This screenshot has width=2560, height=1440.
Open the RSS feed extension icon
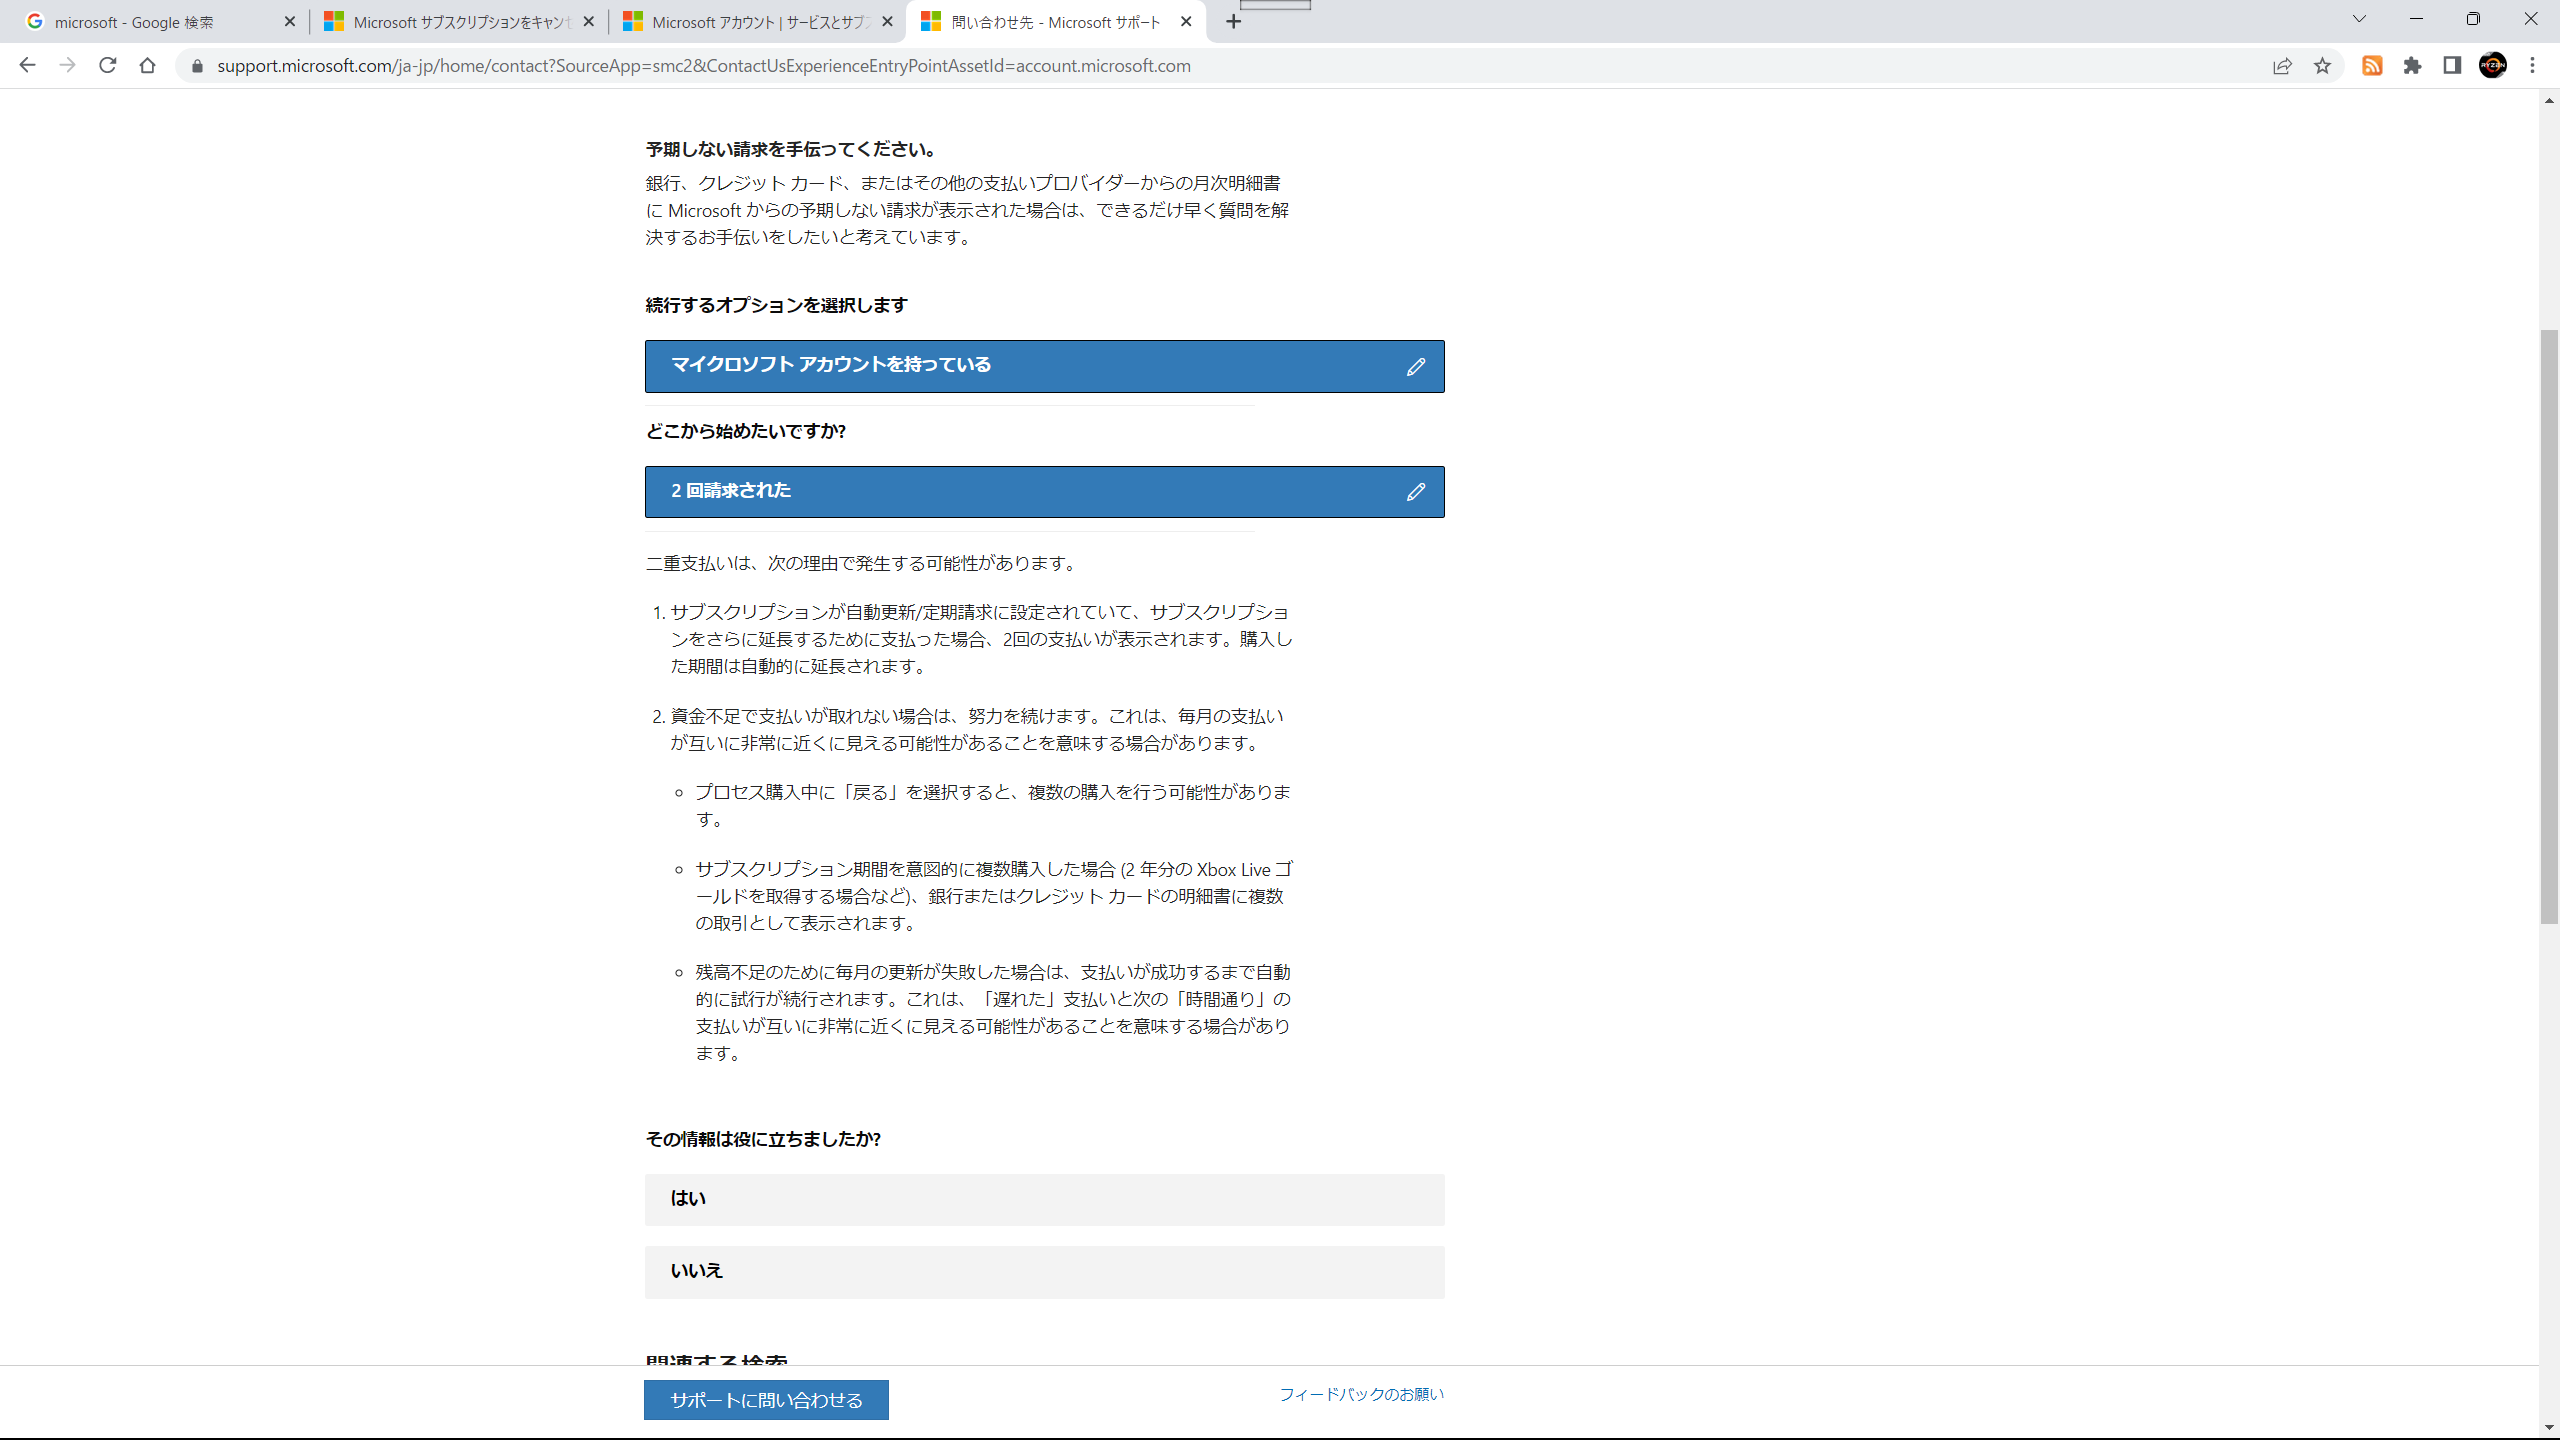2372,66
